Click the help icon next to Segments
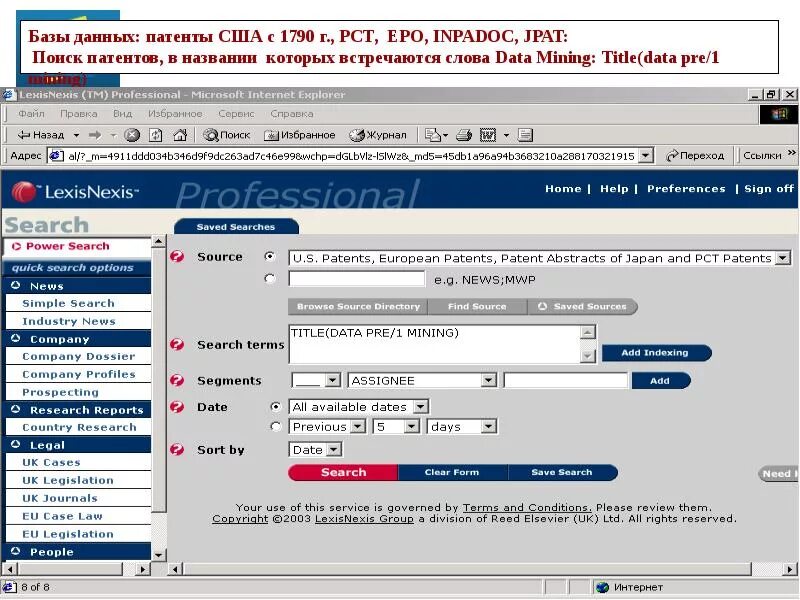 (177, 381)
